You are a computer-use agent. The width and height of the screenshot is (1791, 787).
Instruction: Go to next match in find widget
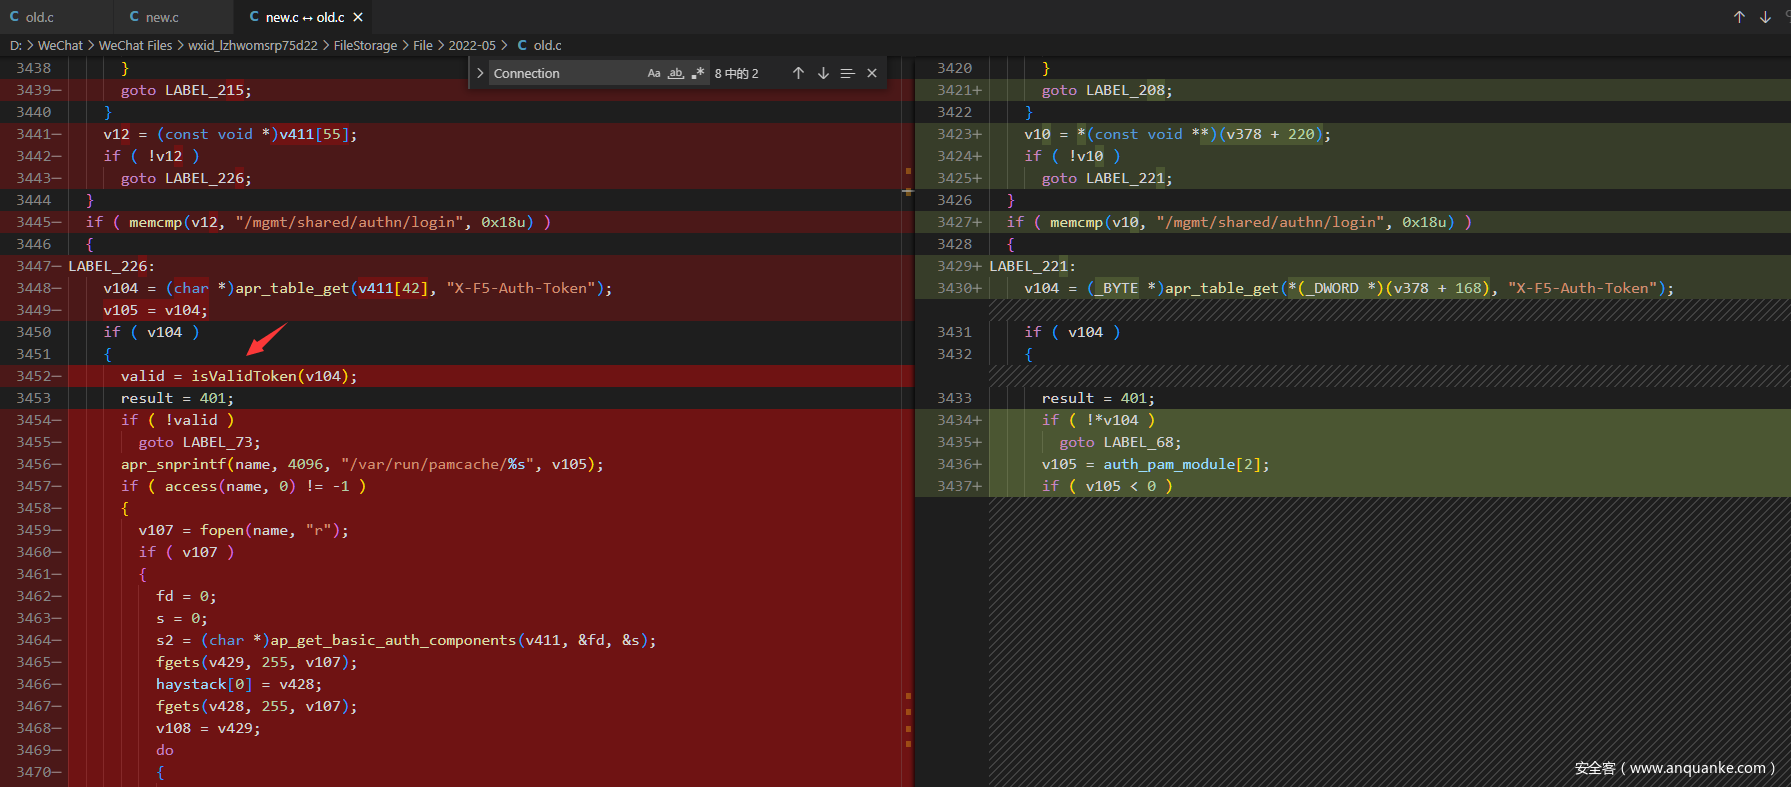pyautogui.click(x=823, y=73)
